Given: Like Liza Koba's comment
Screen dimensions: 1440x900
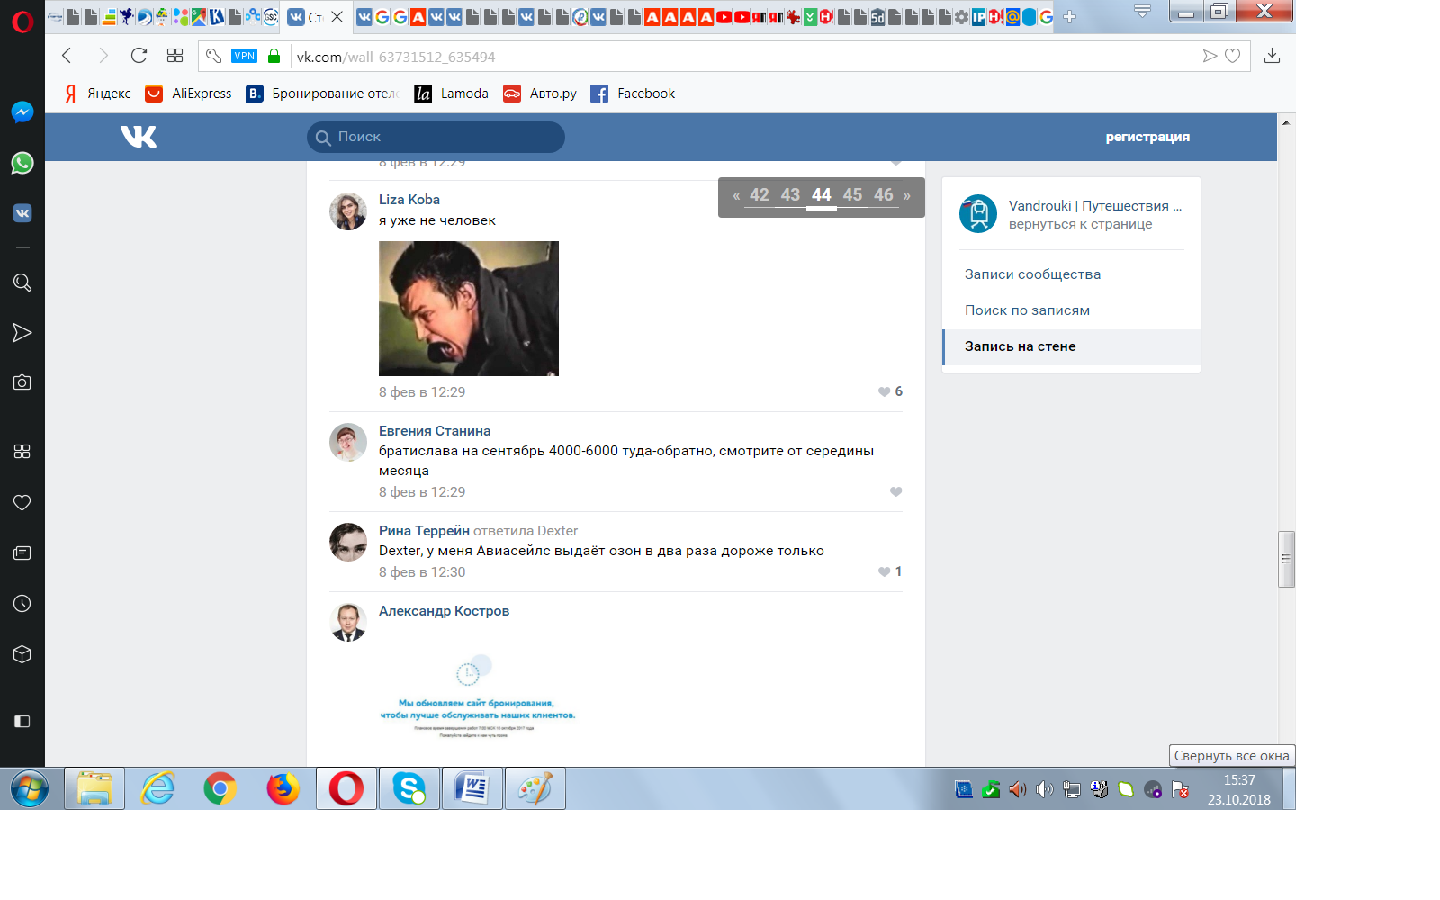Looking at the screenshot, I should (884, 392).
